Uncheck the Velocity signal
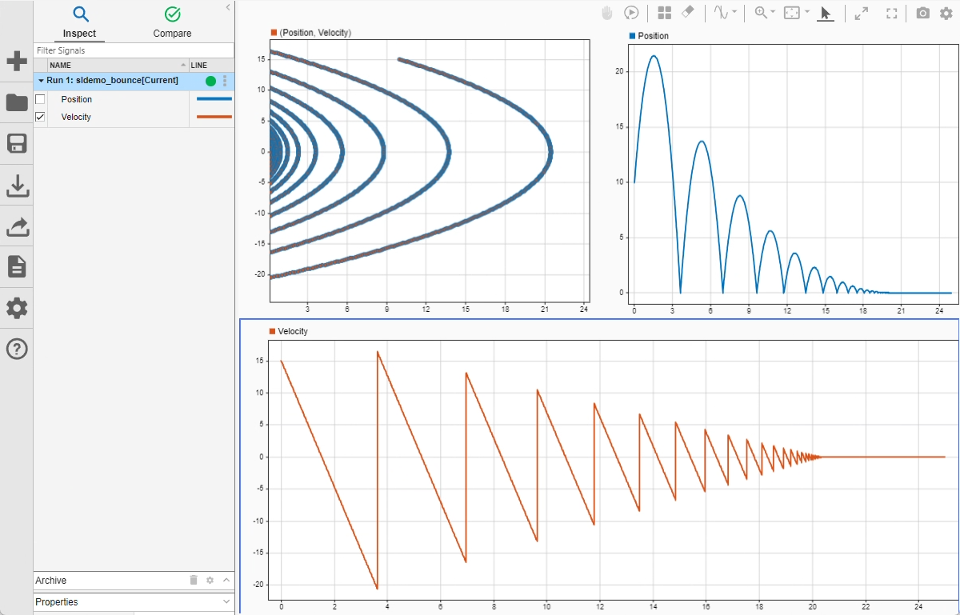960x615 pixels. pos(40,117)
